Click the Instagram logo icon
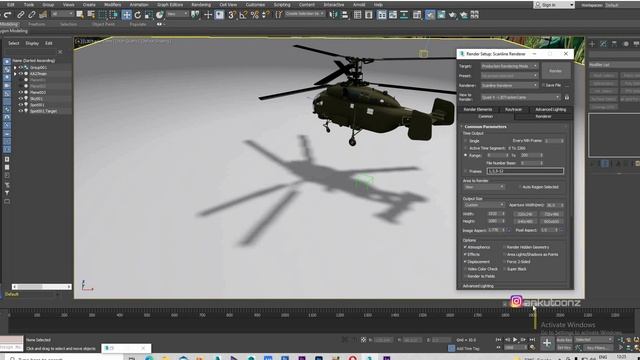Screen dimensions: 640x360 tap(516, 301)
